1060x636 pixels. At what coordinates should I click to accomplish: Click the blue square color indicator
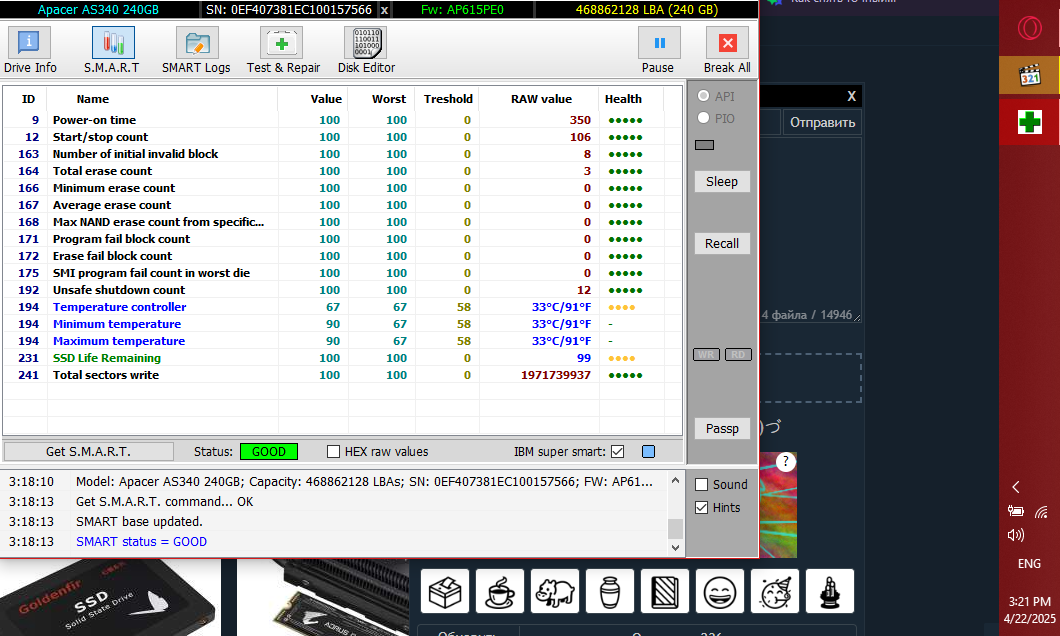(x=648, y=452)
